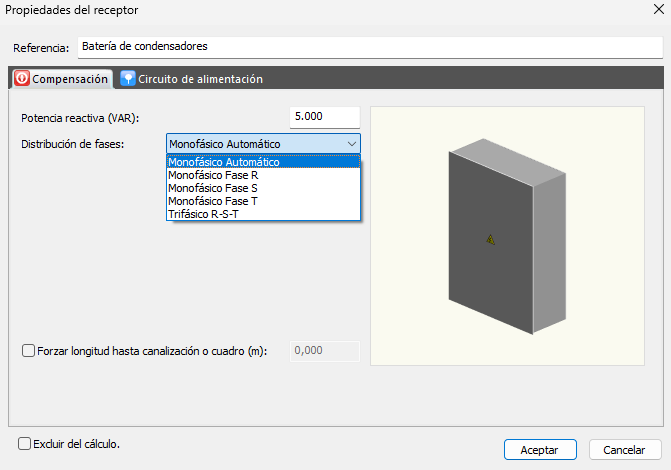Click the small marker on the 3D cabinet
This screenshot has height=470, width=671.
[x=491, y=240]
